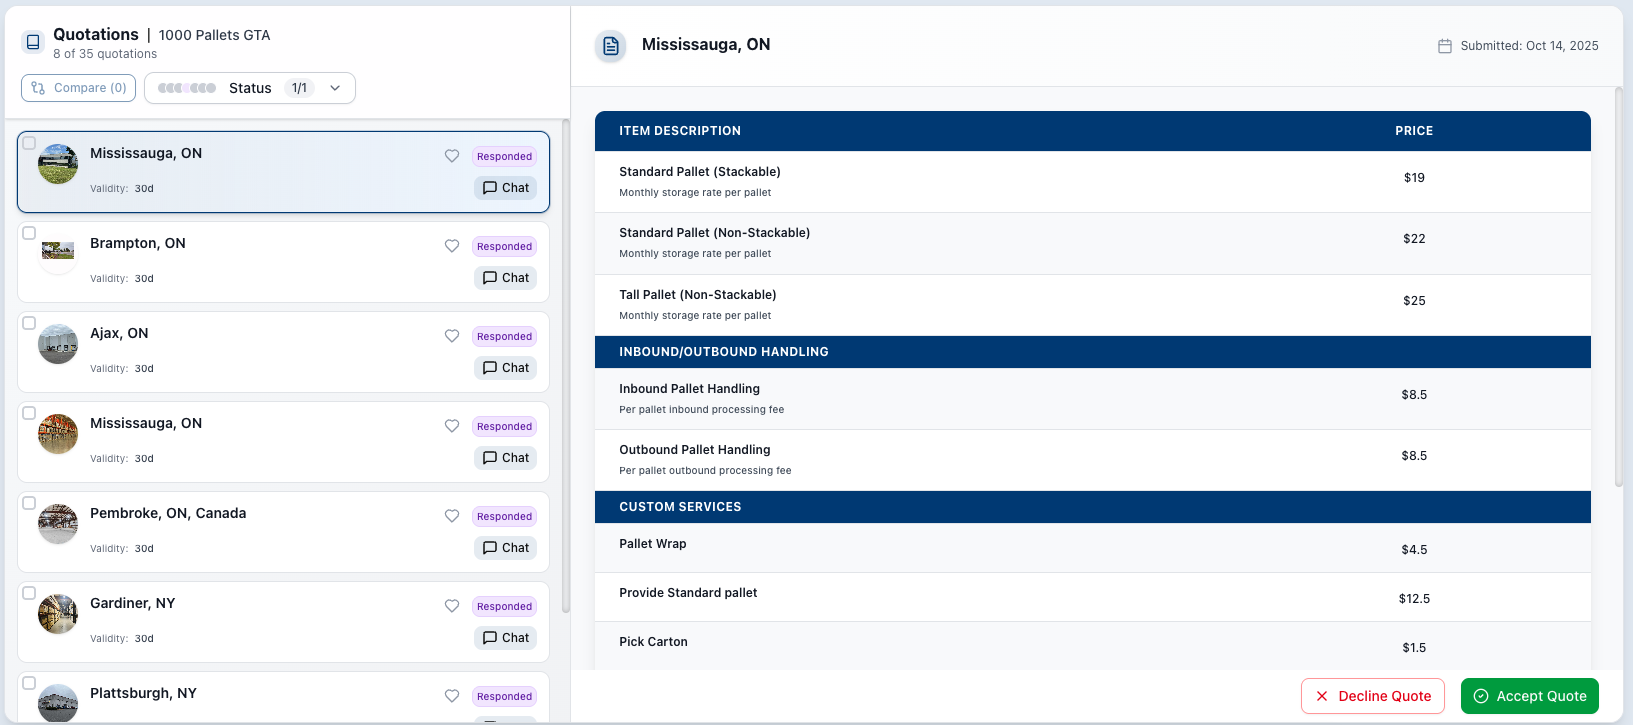Favorite the Gardiner, NY quotation heart
The height and width of the screenshot is (725, 1633).
[x=452, y=606]
